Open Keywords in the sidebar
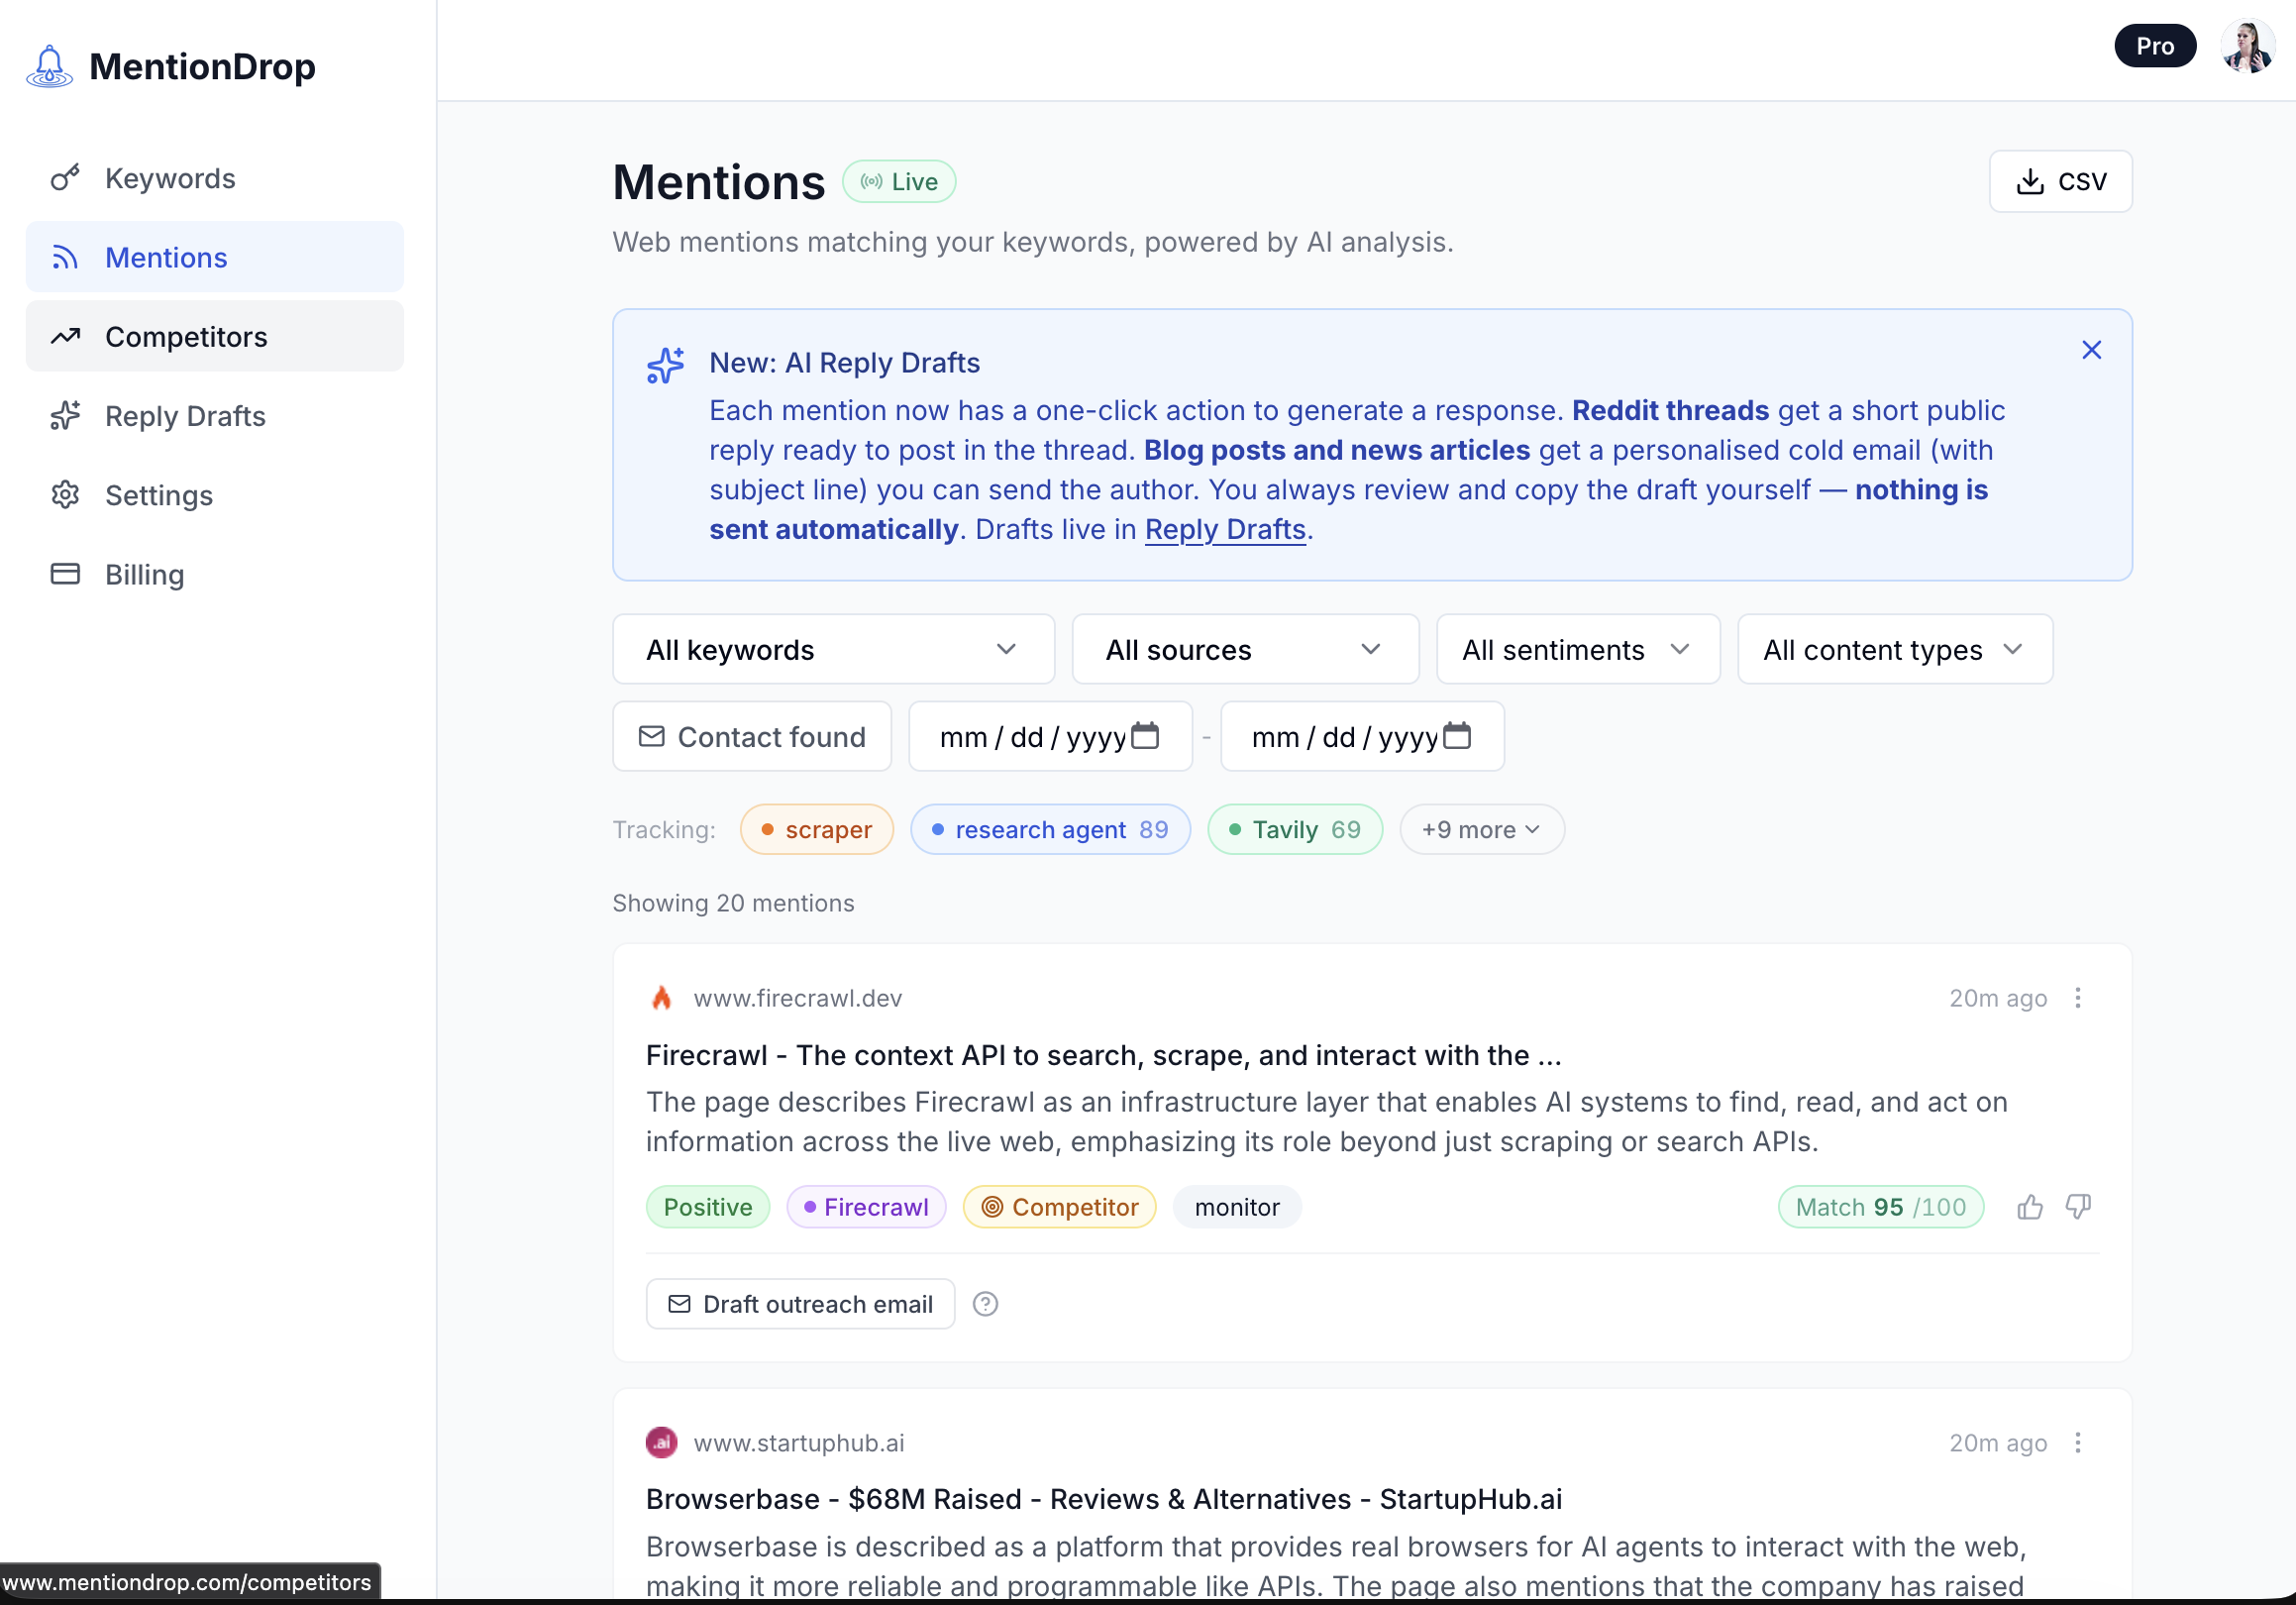 (x=214, y=178)
